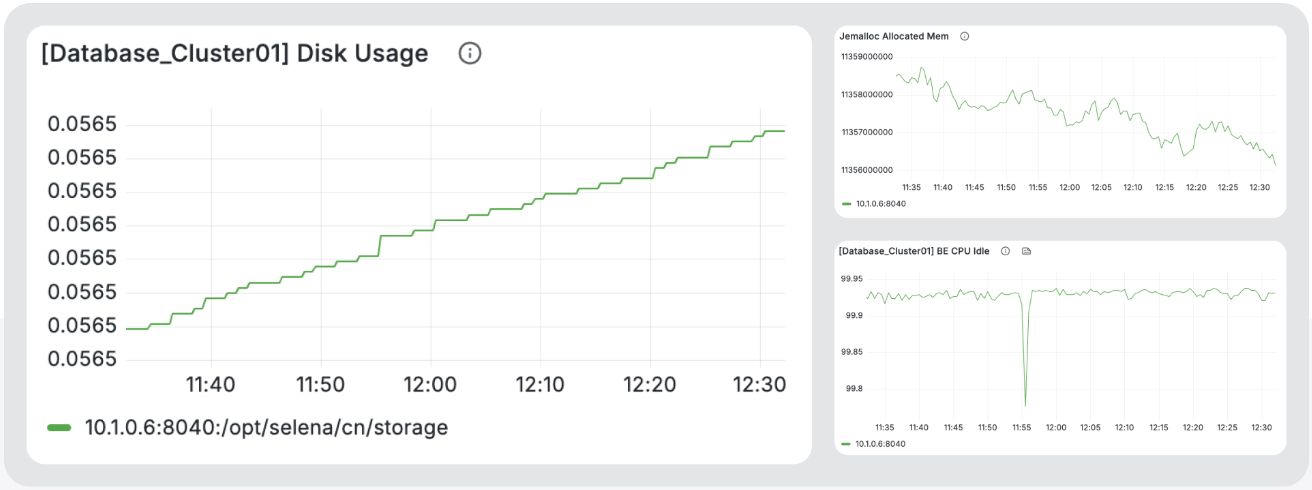The height and width of the screenshot is (490, 1312).
Task: Click the sharp dip in CPU Idle graph
Action: 1025,400
